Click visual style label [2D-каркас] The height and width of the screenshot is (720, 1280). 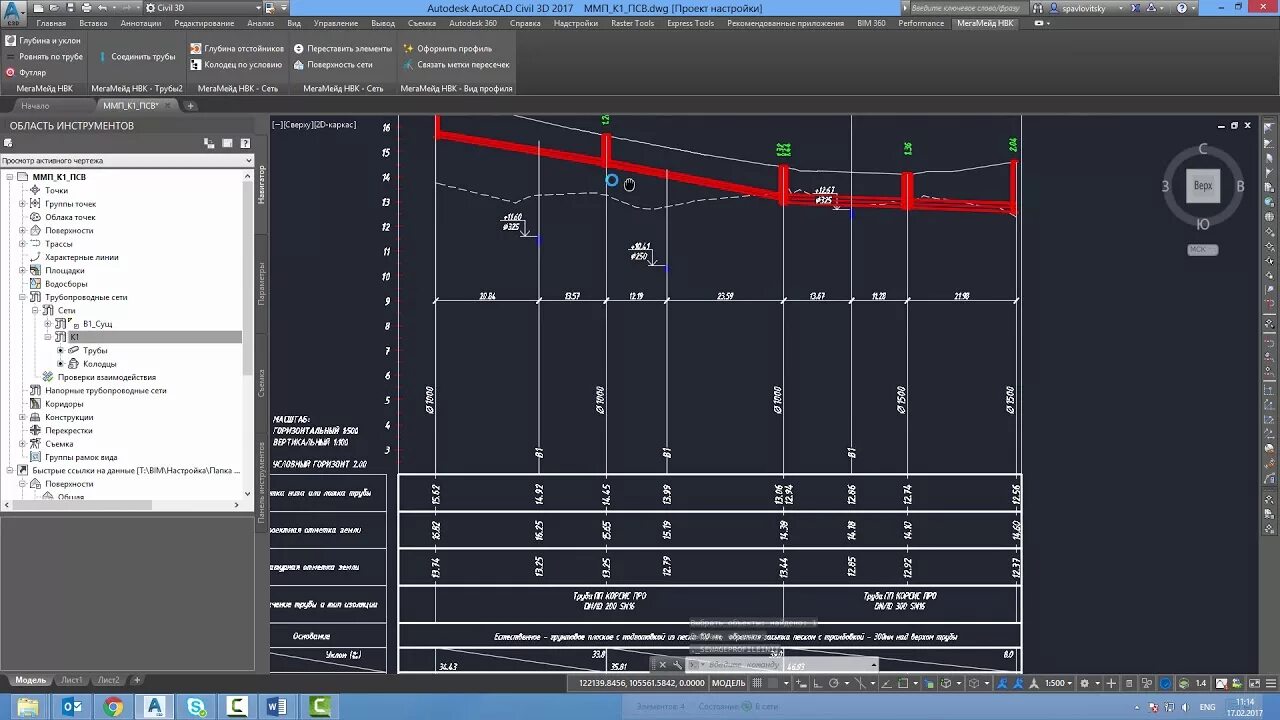tap(334, 125)
